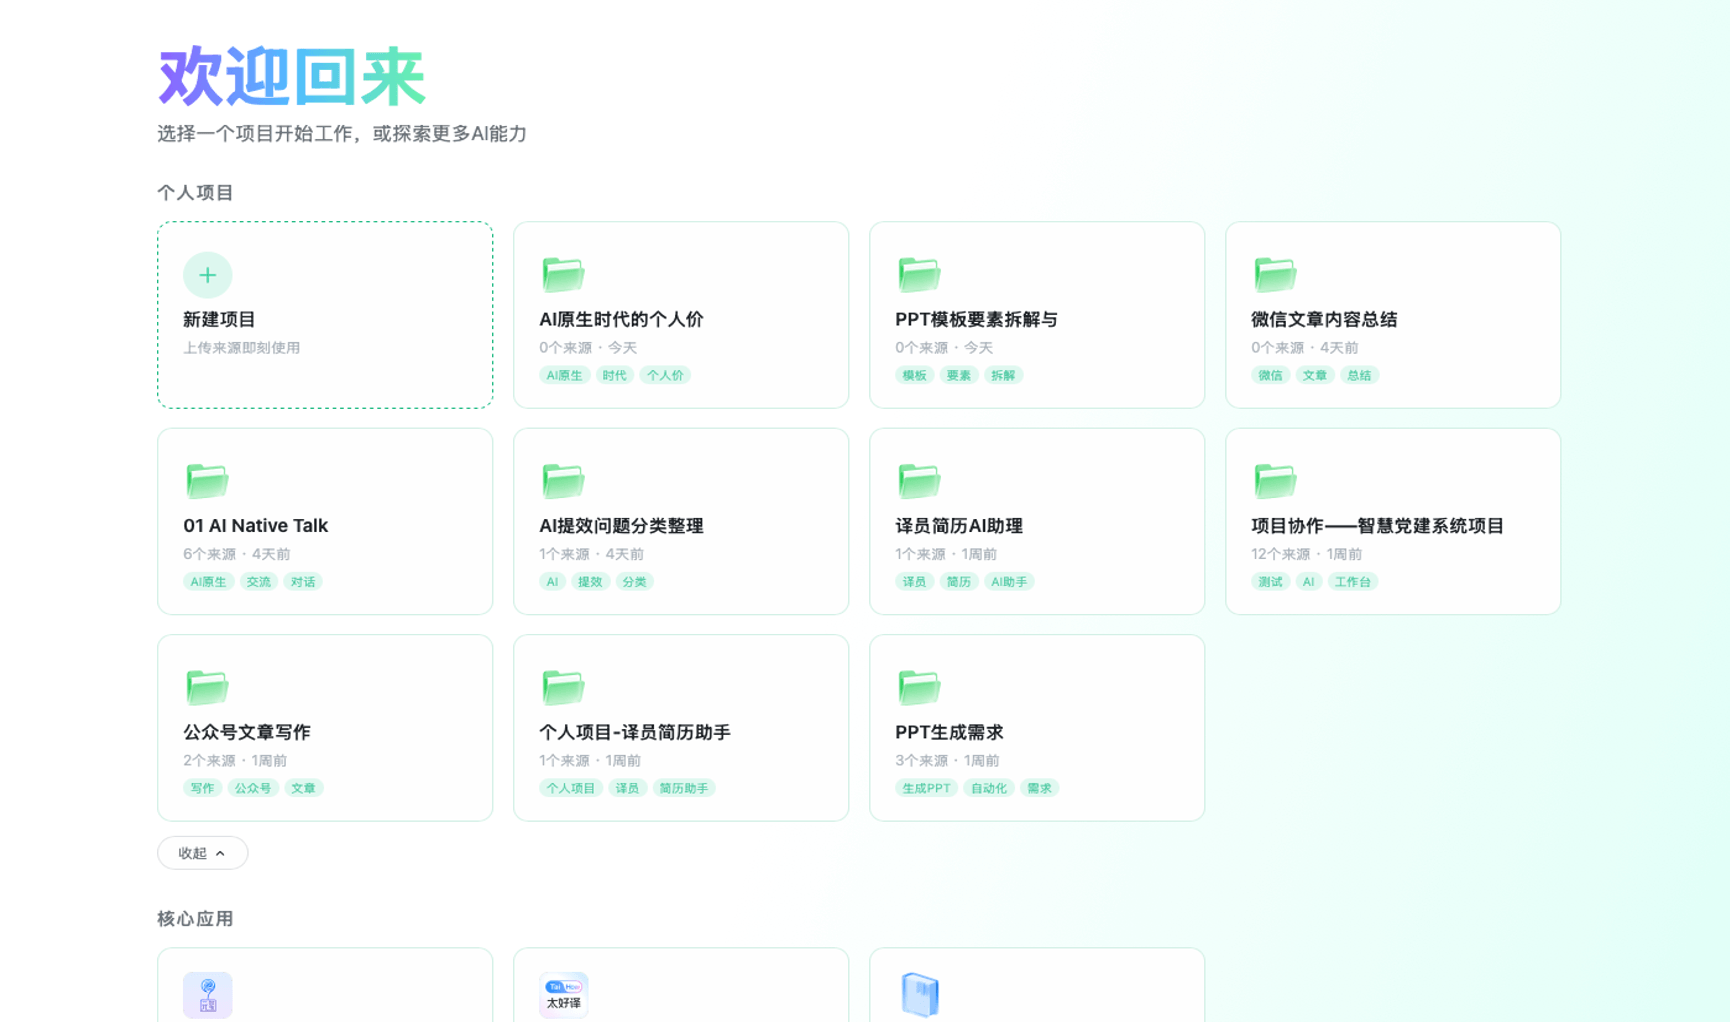1730x1022 pixels.
Task: Select the 拆解 tag
Action: click(1003, 376)
